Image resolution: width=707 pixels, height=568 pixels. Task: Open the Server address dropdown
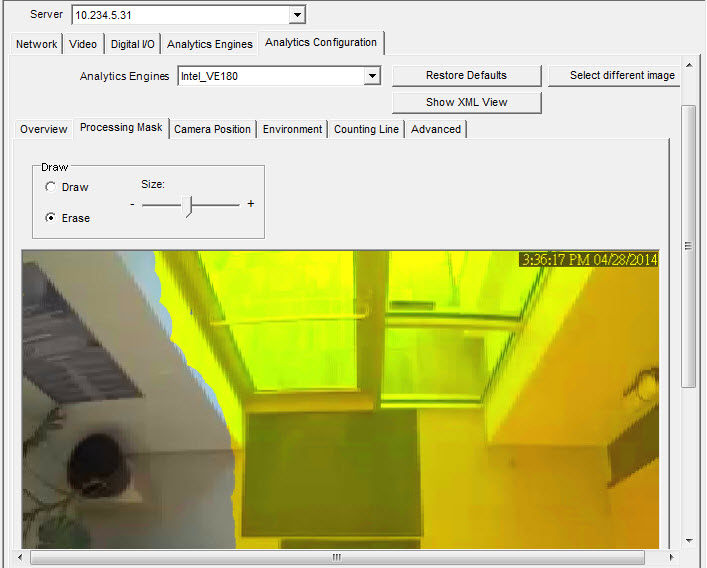pyautogui.click(x=296, y=15)
